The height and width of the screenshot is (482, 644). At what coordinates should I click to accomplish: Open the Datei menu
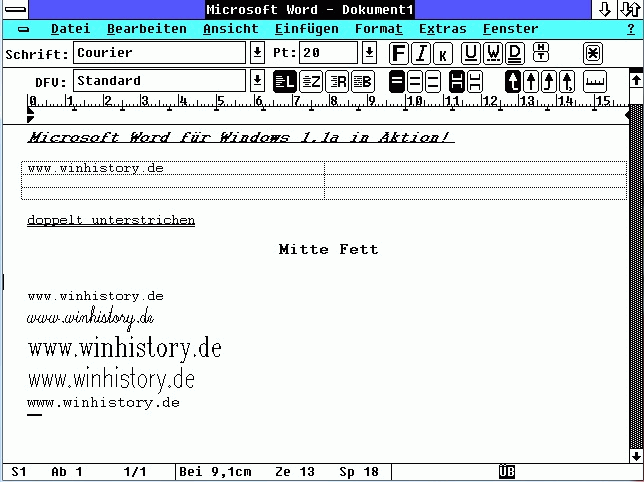click(70, 29)
